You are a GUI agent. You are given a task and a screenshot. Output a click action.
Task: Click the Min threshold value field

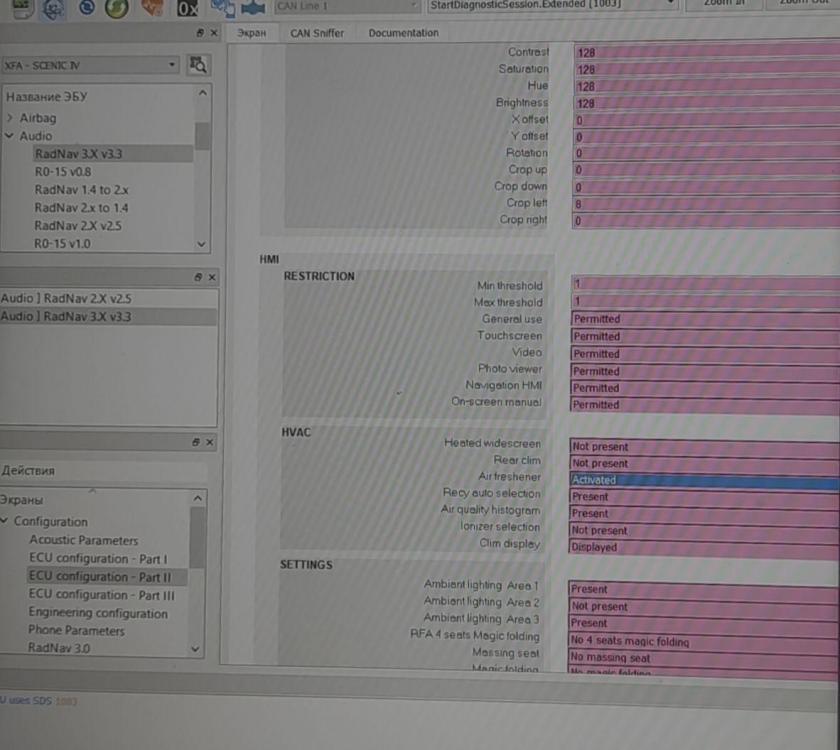[x=705, y=284]
